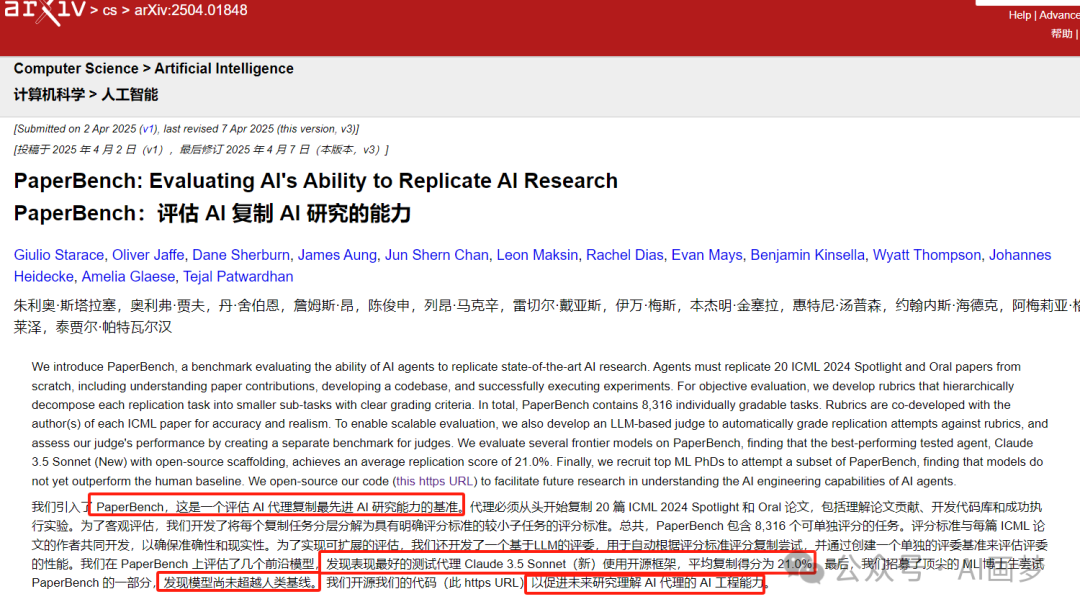Click the 'Submitted on 2 Apr 2025' date line

pos(186,129)
